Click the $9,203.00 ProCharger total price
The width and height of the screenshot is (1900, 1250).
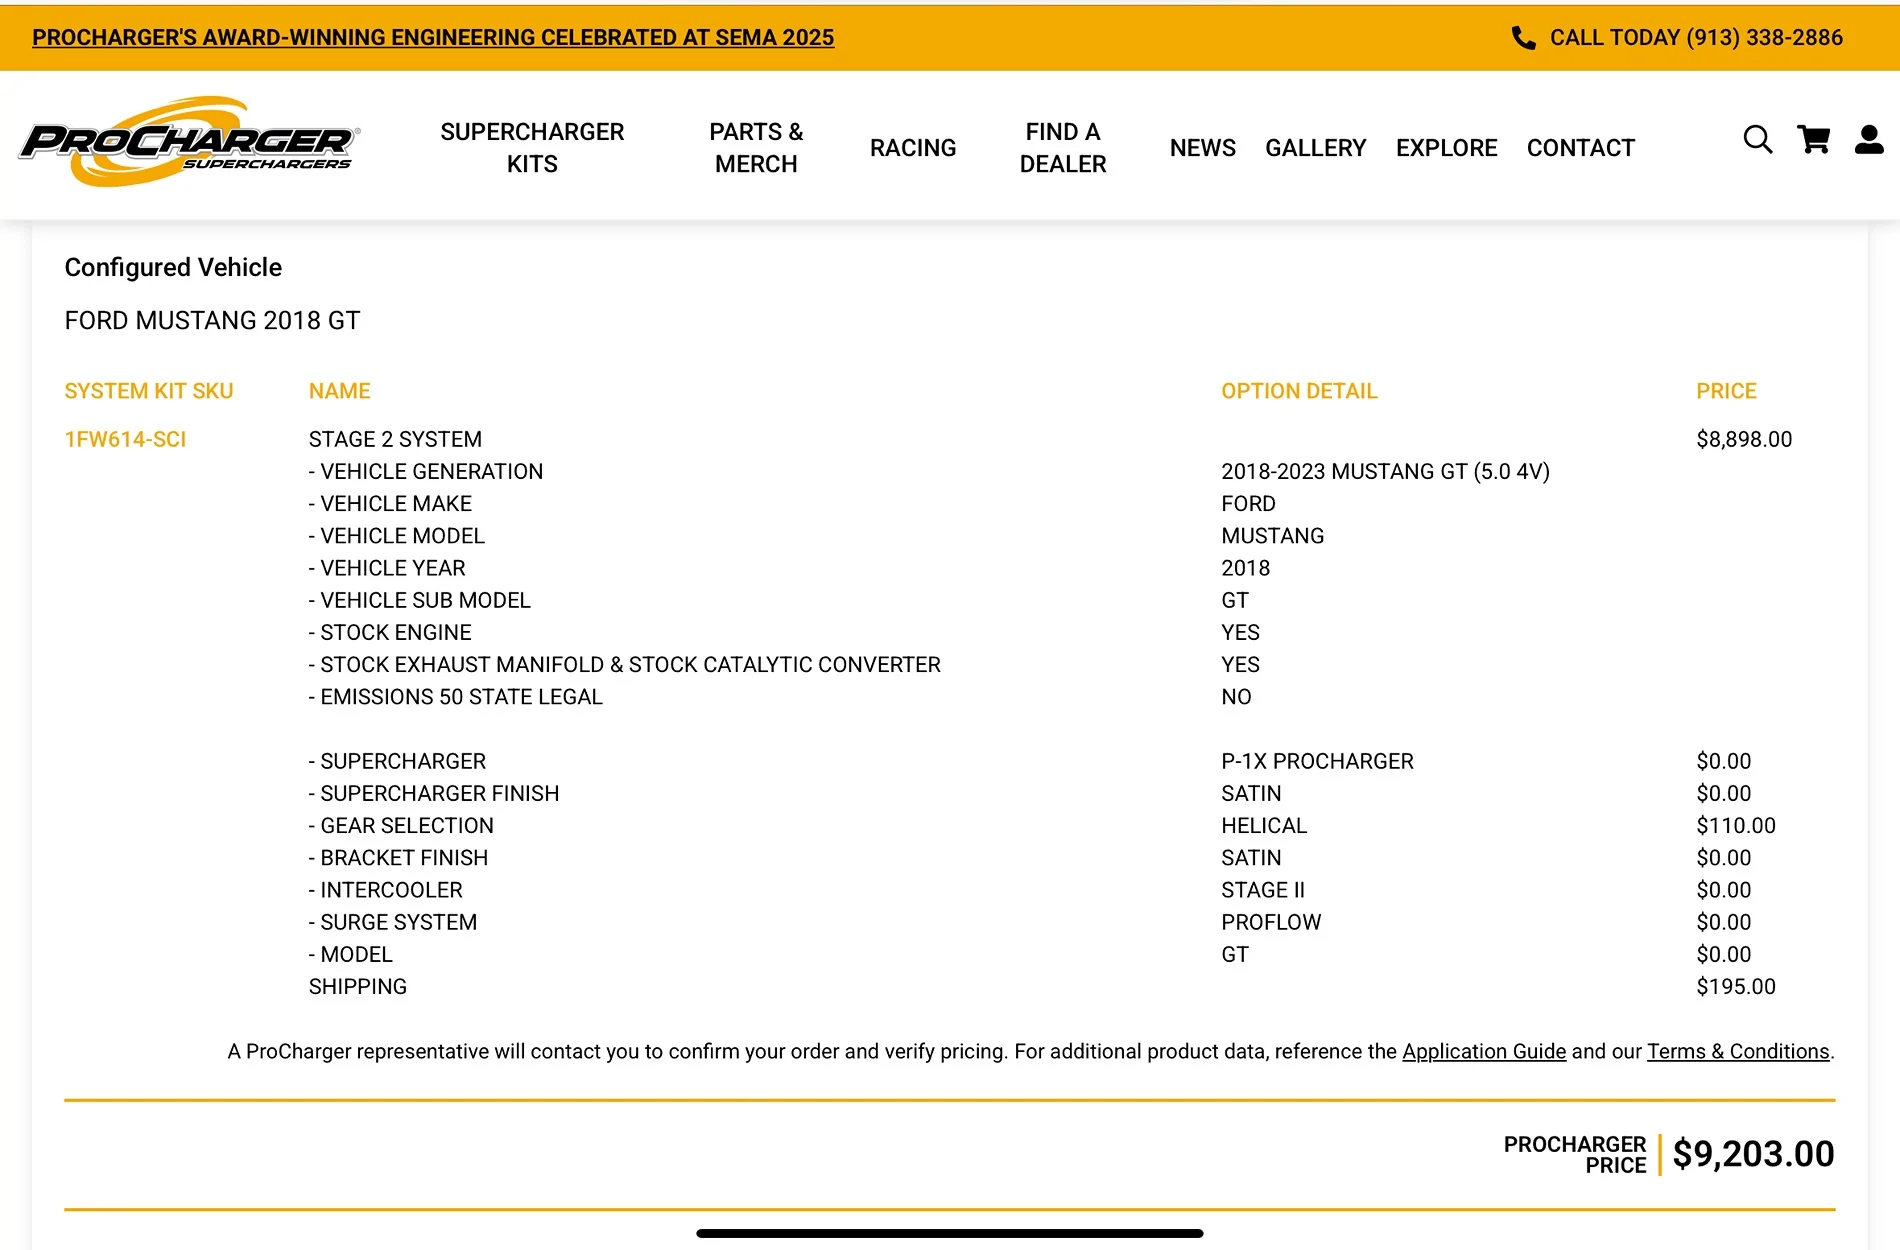[1753, 1154]
